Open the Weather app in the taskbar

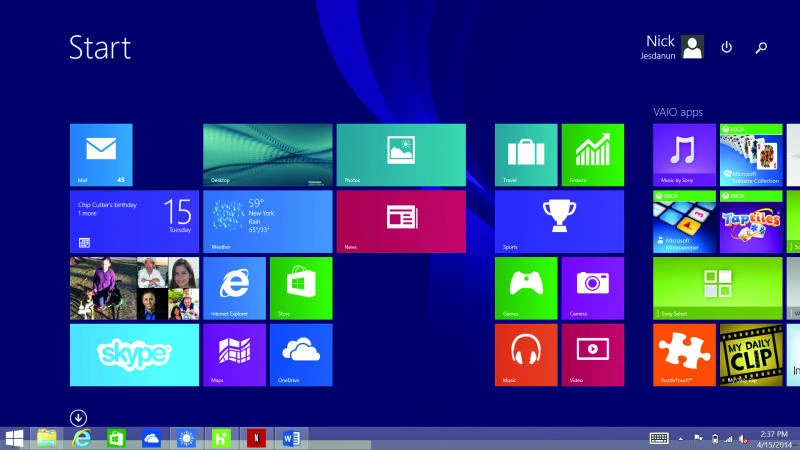[186, 438]
